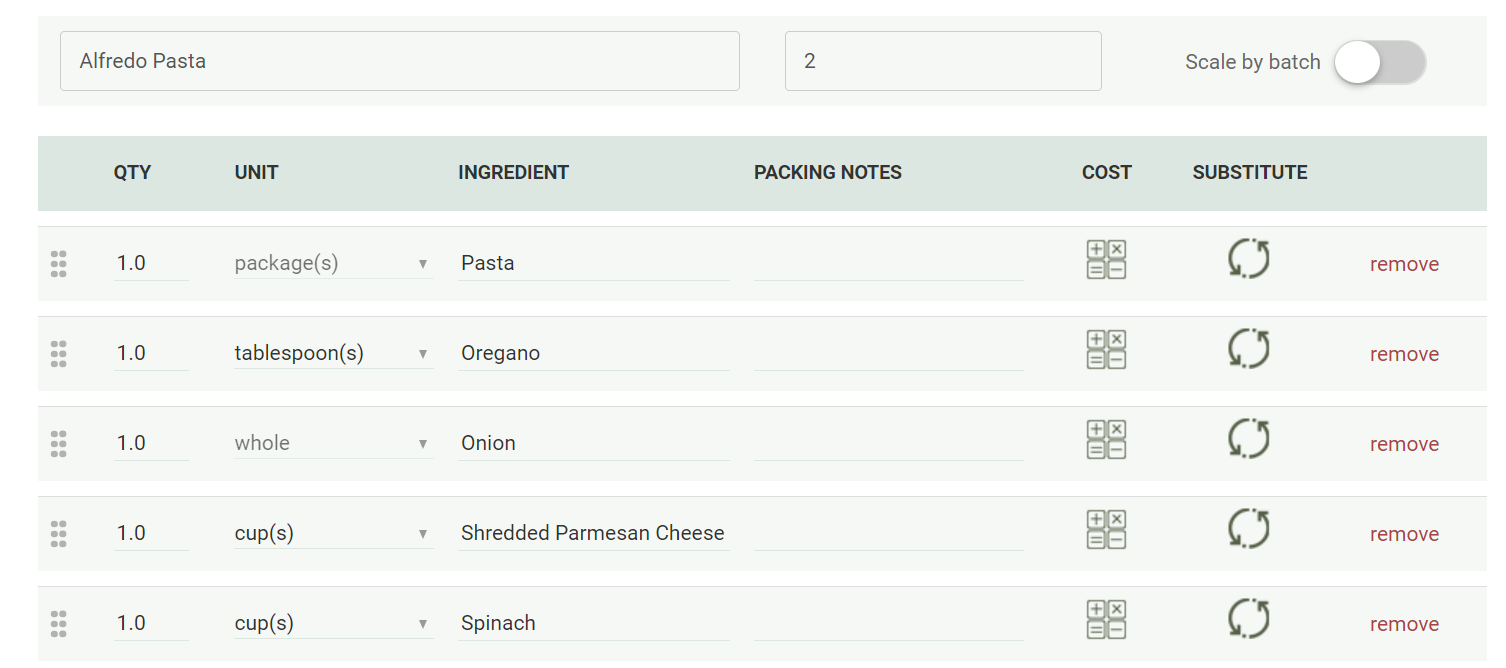This screenshot has width=1506, height=668.
Task: Click drag handle of Oregano row
Action: point(58,354)
